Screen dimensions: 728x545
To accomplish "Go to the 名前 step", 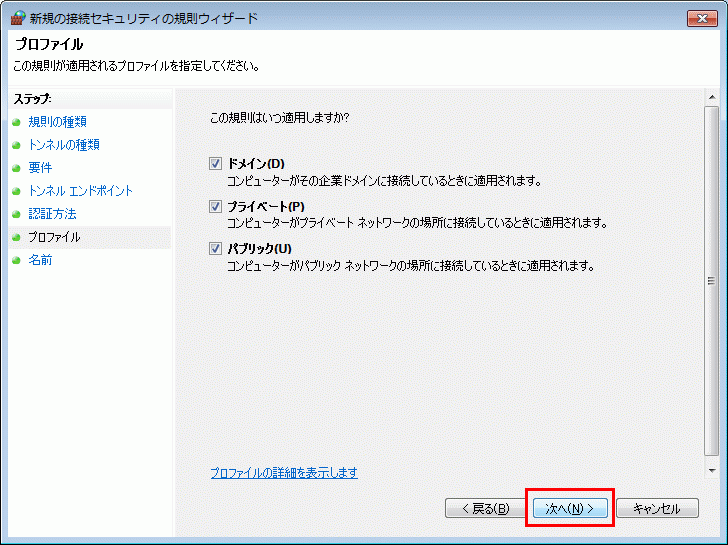I will click(x=40, y=260).
